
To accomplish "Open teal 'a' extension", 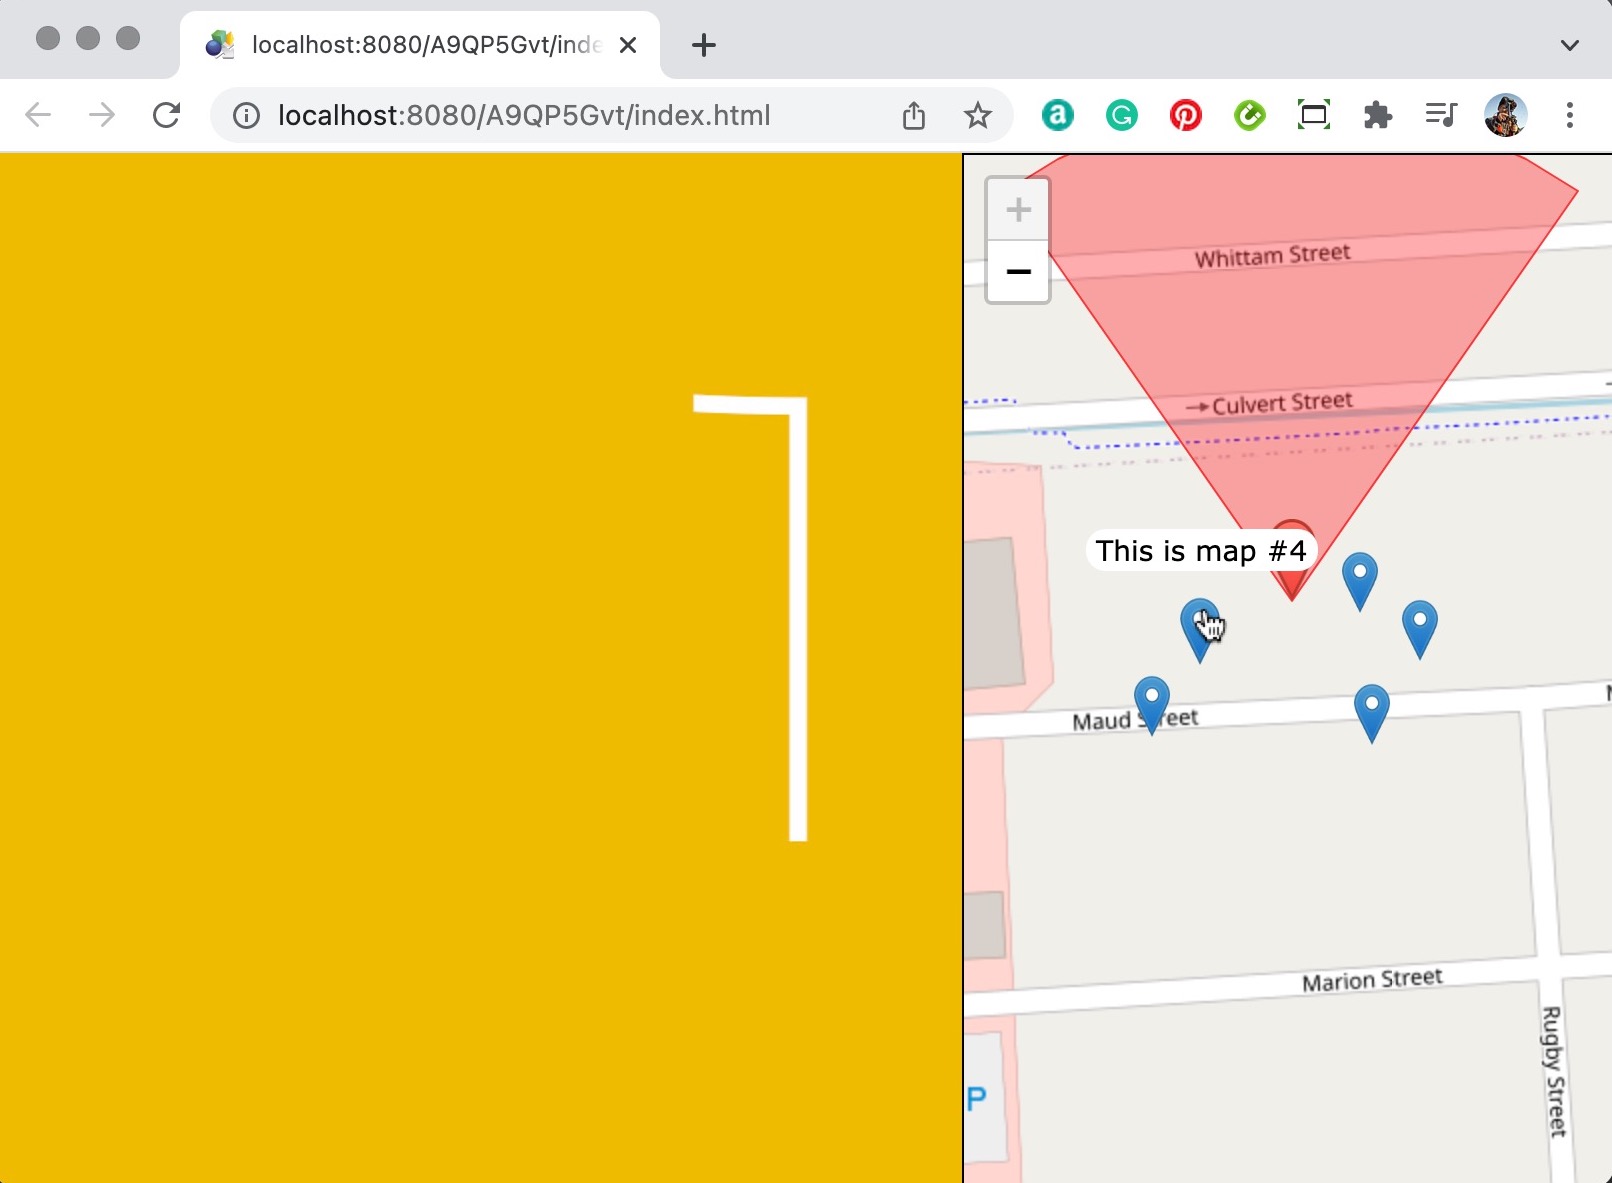I will pyautogui.click(x=1057, y=116).
